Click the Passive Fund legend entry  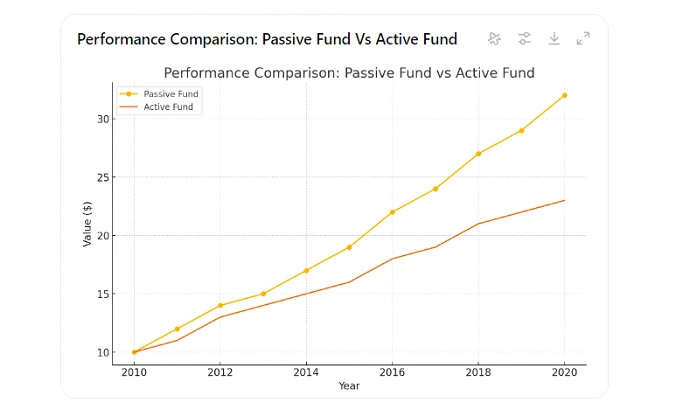[159, 94]
